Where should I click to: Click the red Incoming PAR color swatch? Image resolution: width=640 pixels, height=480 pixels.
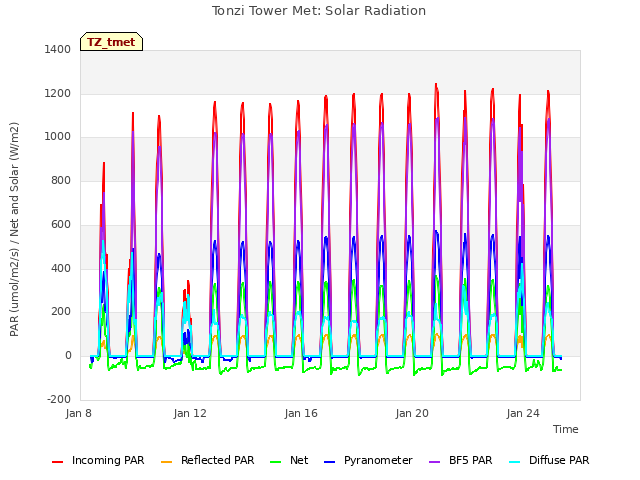tap(58, 462)
